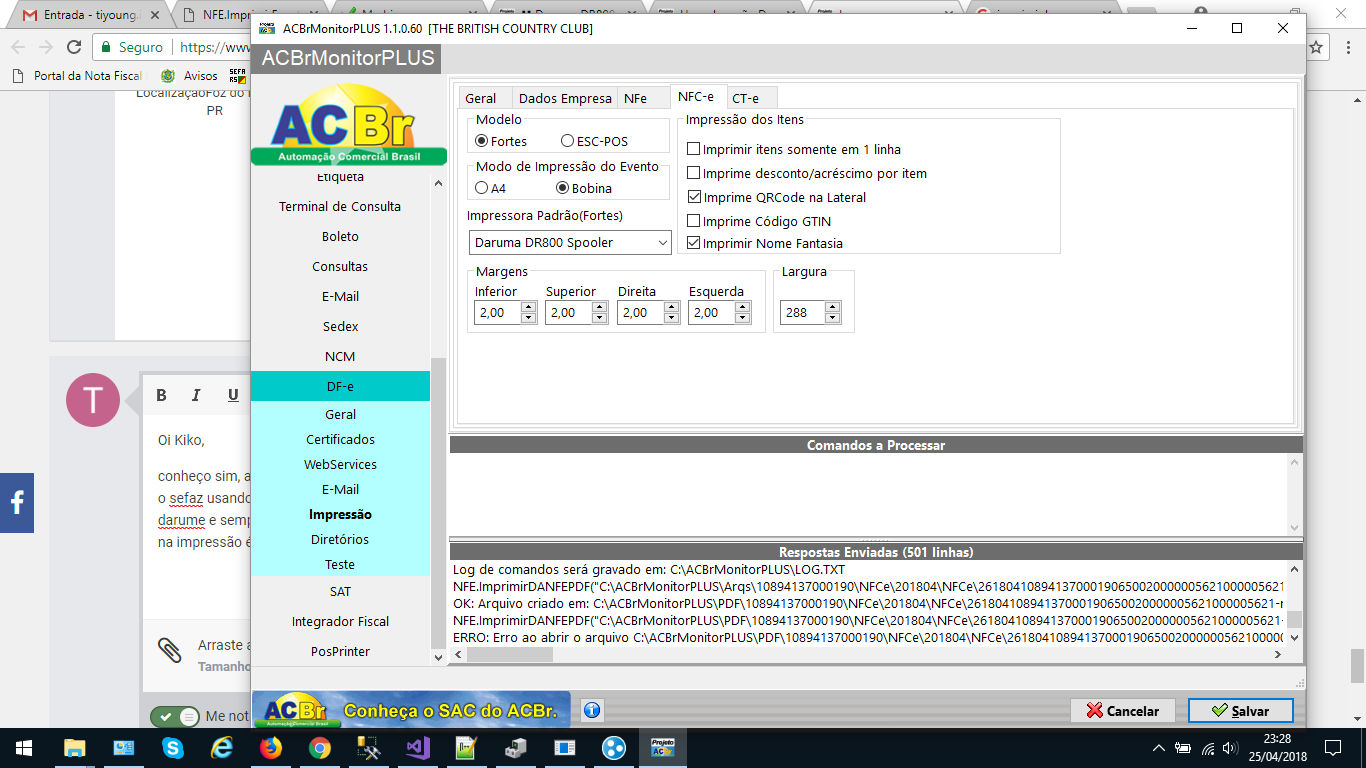Open the Portal da Nota Fiscal bookmark
This screenshot has width=1366, height=768.
(x=80, y=75)
